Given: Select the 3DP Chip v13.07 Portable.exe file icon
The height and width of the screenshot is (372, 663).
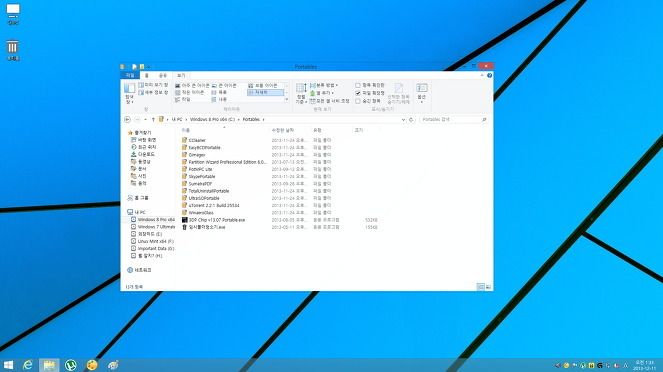Looking at the screenshot, I should [184, 220].
